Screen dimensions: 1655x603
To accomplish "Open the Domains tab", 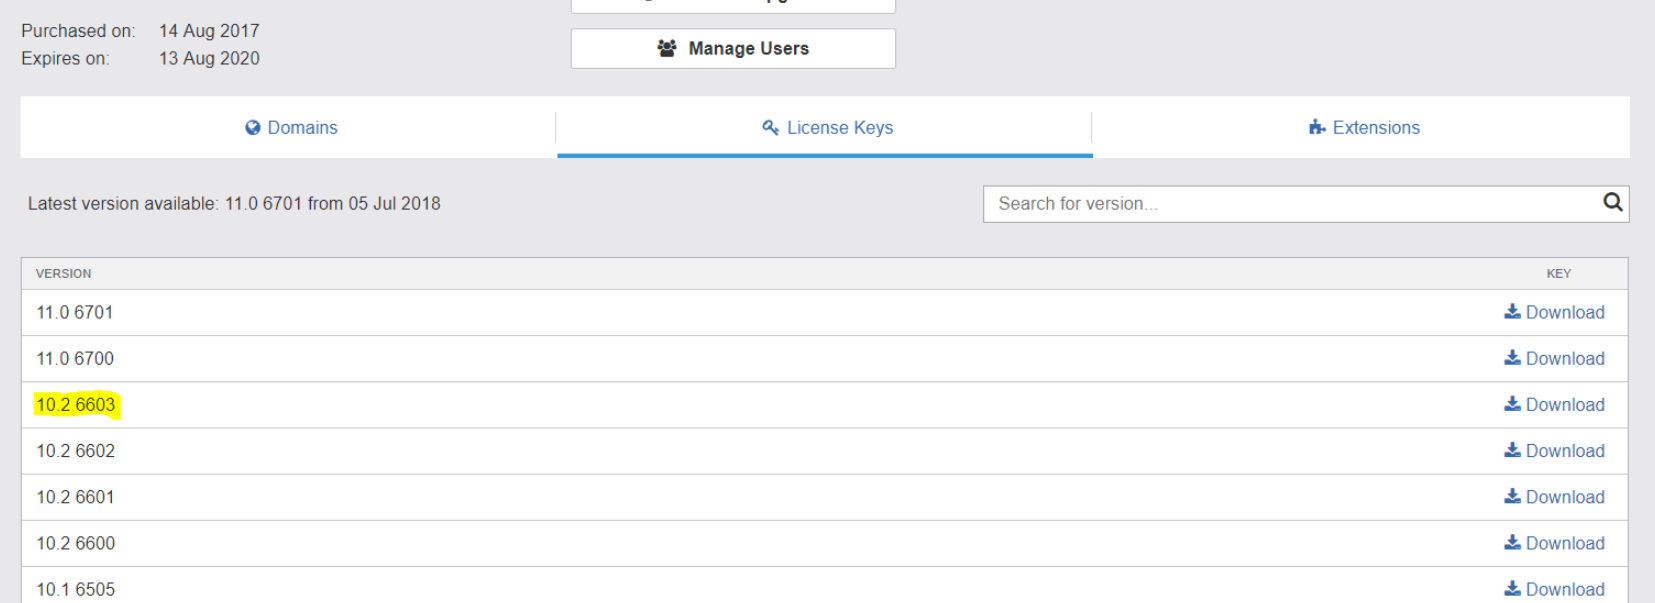I will (x=291, y=128).
